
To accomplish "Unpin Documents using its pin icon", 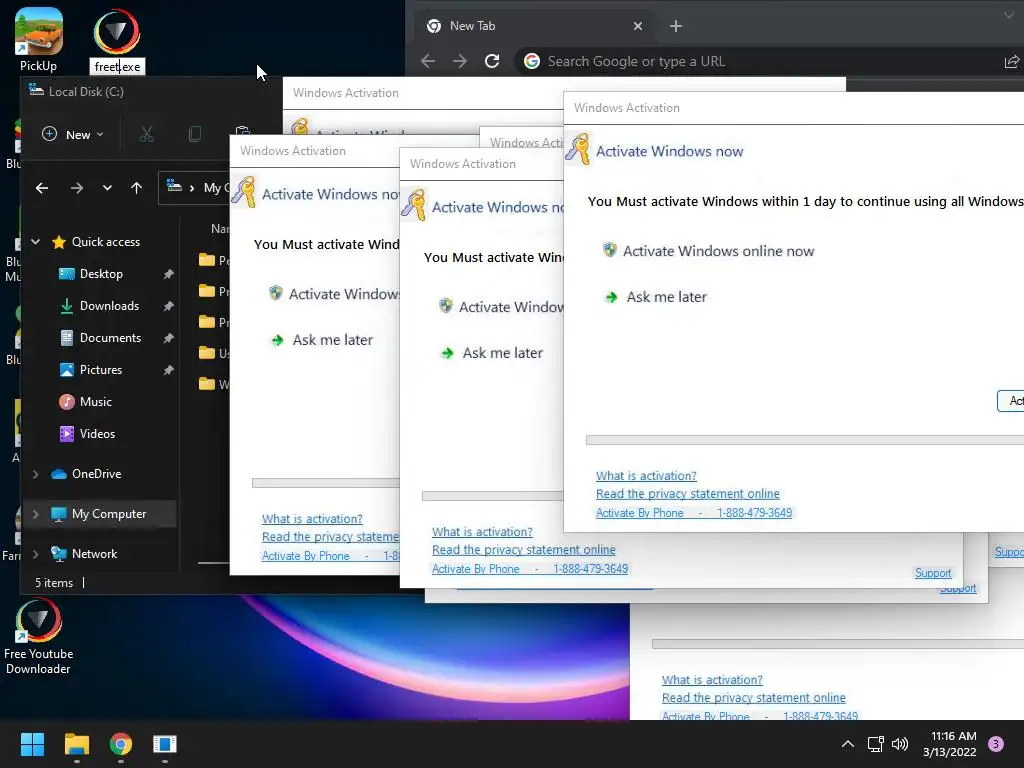I will pyautogui.click(x=168, y=338).
